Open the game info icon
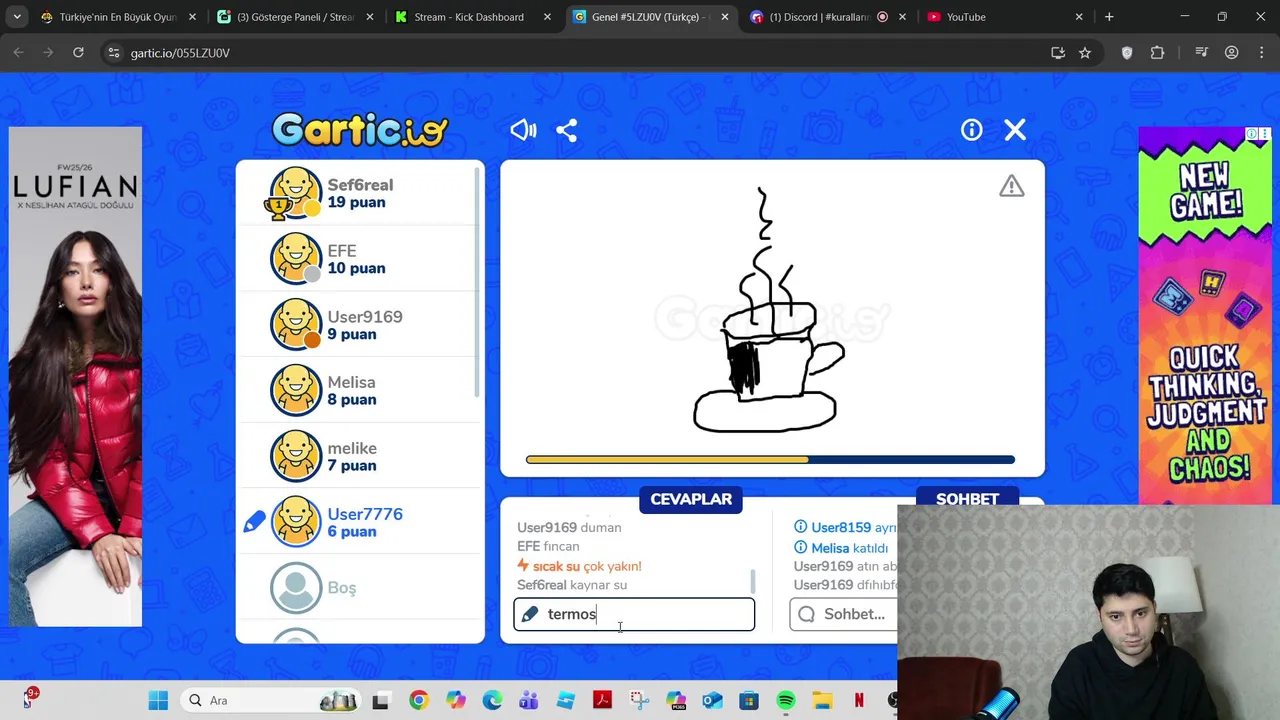1280x720 pixels. coord(972,130)
